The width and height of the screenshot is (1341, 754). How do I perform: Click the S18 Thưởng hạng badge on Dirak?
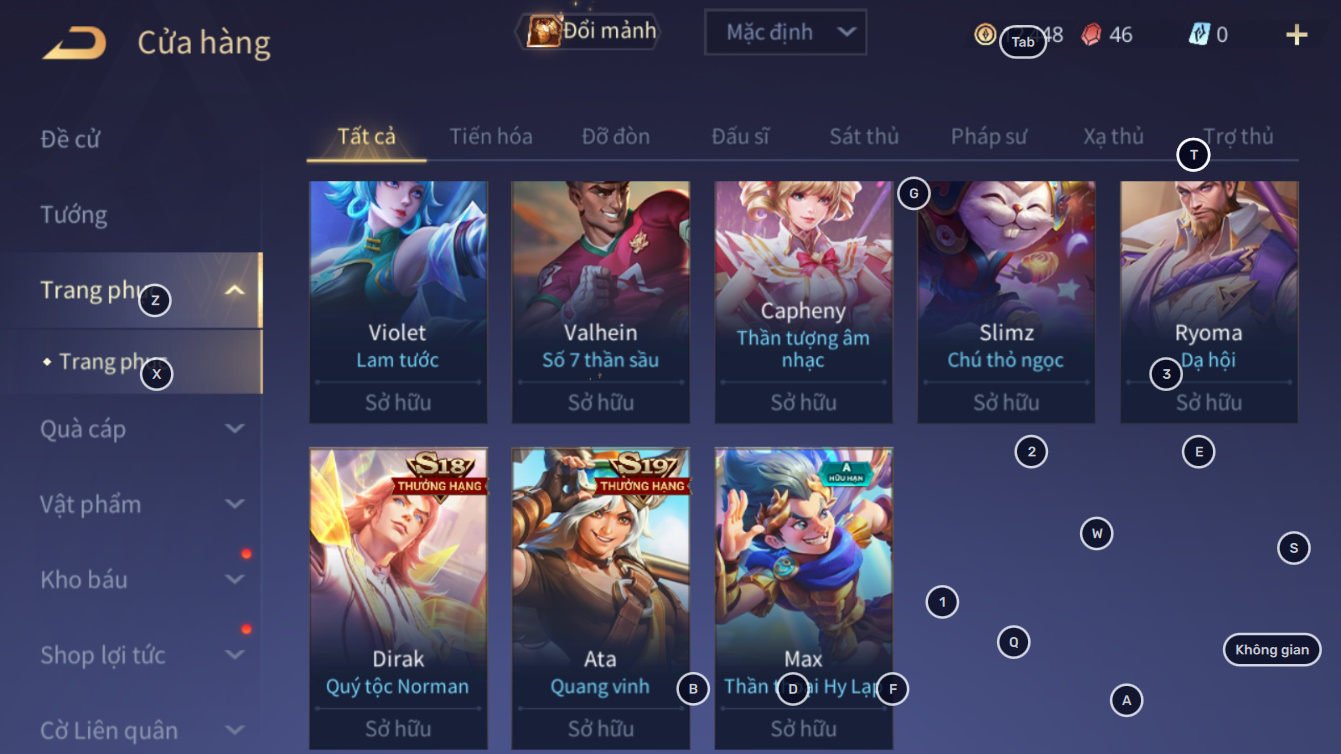[x=442, y=472]
